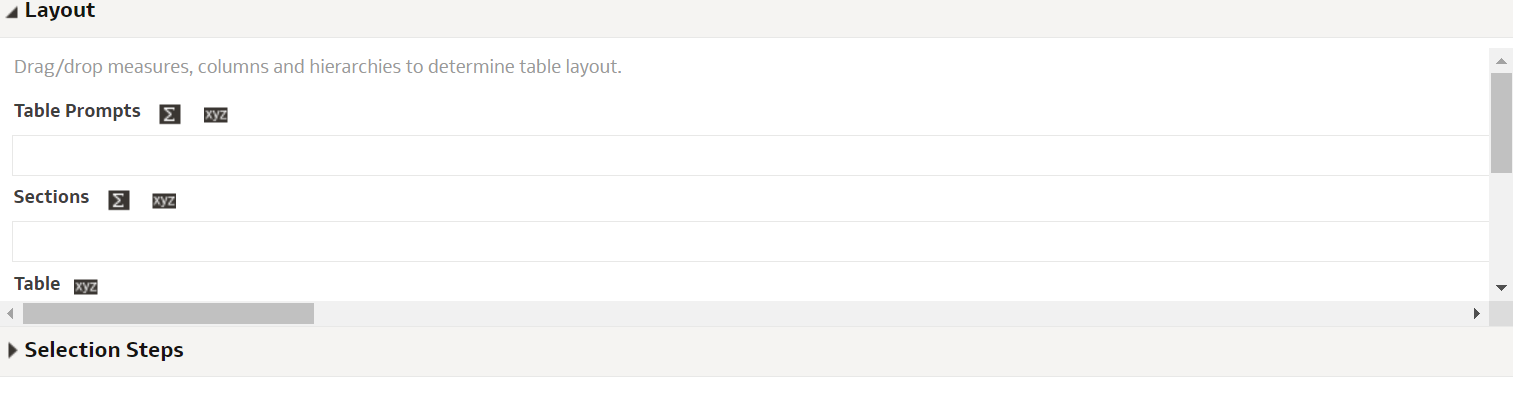The height and width of the screenshot is (403, 1539).
Task: Select the Layout pane header title
Action: (x=60, y=11)
